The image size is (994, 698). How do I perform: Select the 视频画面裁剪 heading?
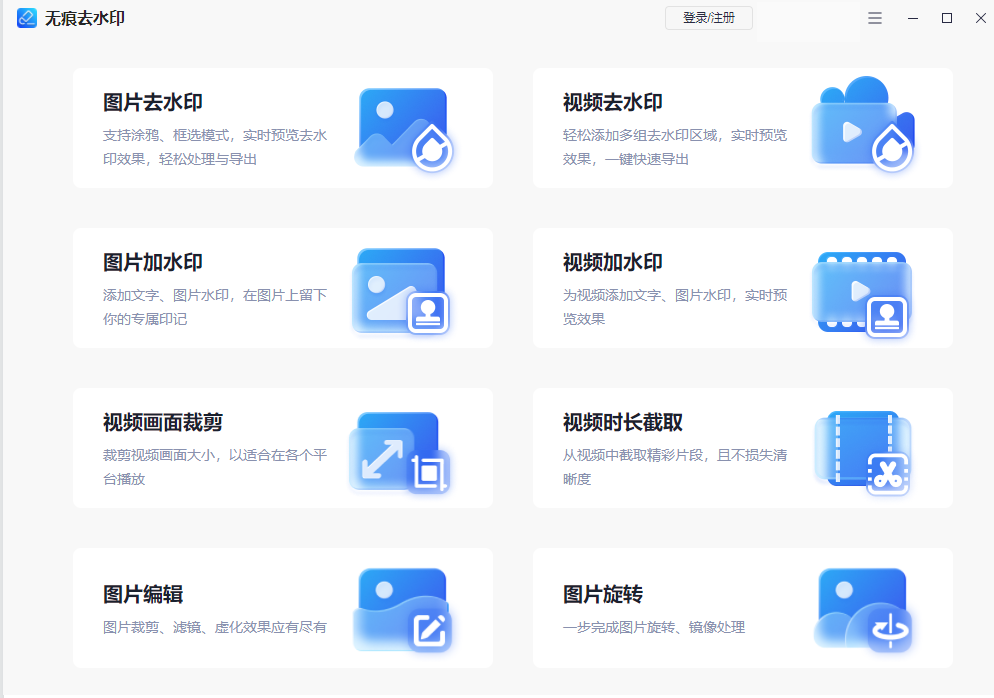pos(163,423)
